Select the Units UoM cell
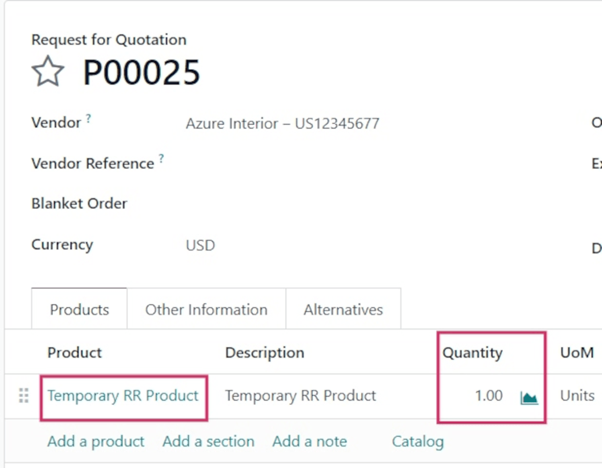 [x=577, y=395]
